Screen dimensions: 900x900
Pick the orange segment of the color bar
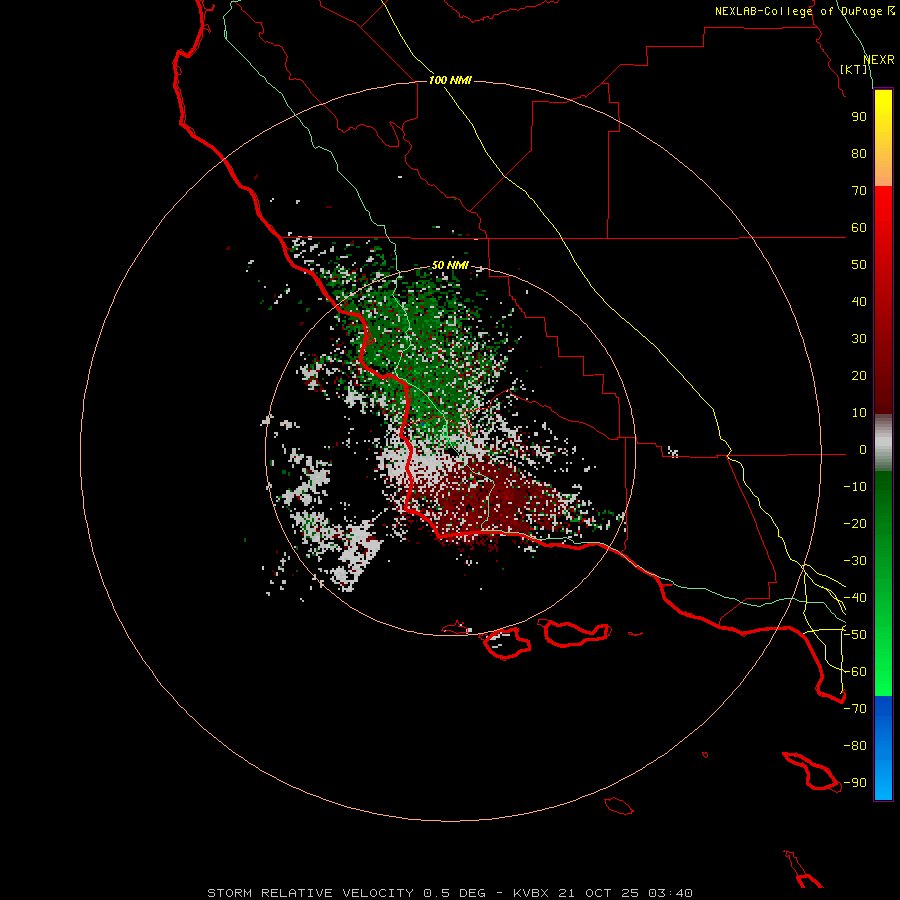[883, 172]
